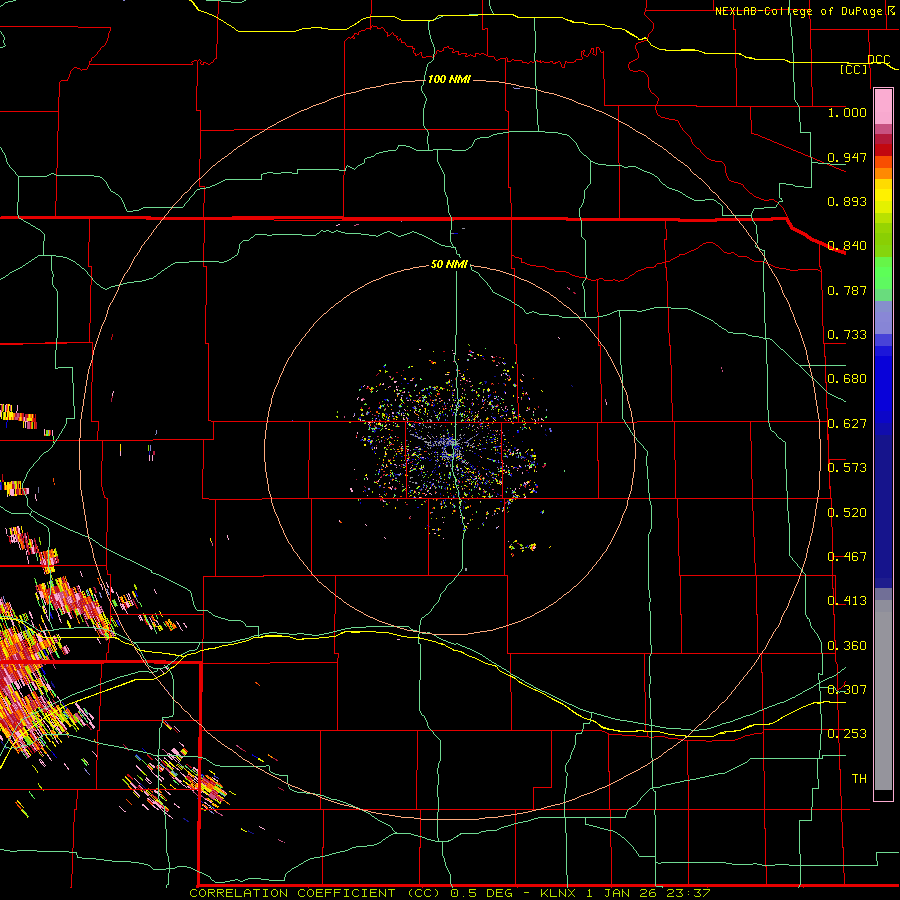Click the 0.627 color scale value
Viewport: 900px width, 900px height.
point(847,424)
